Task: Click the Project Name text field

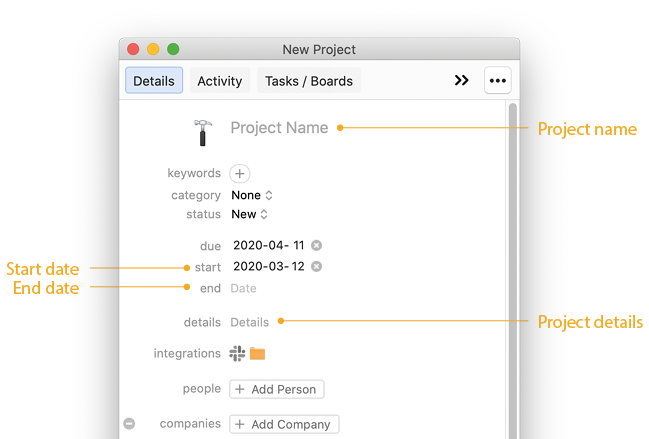Action: coord(279,128)
